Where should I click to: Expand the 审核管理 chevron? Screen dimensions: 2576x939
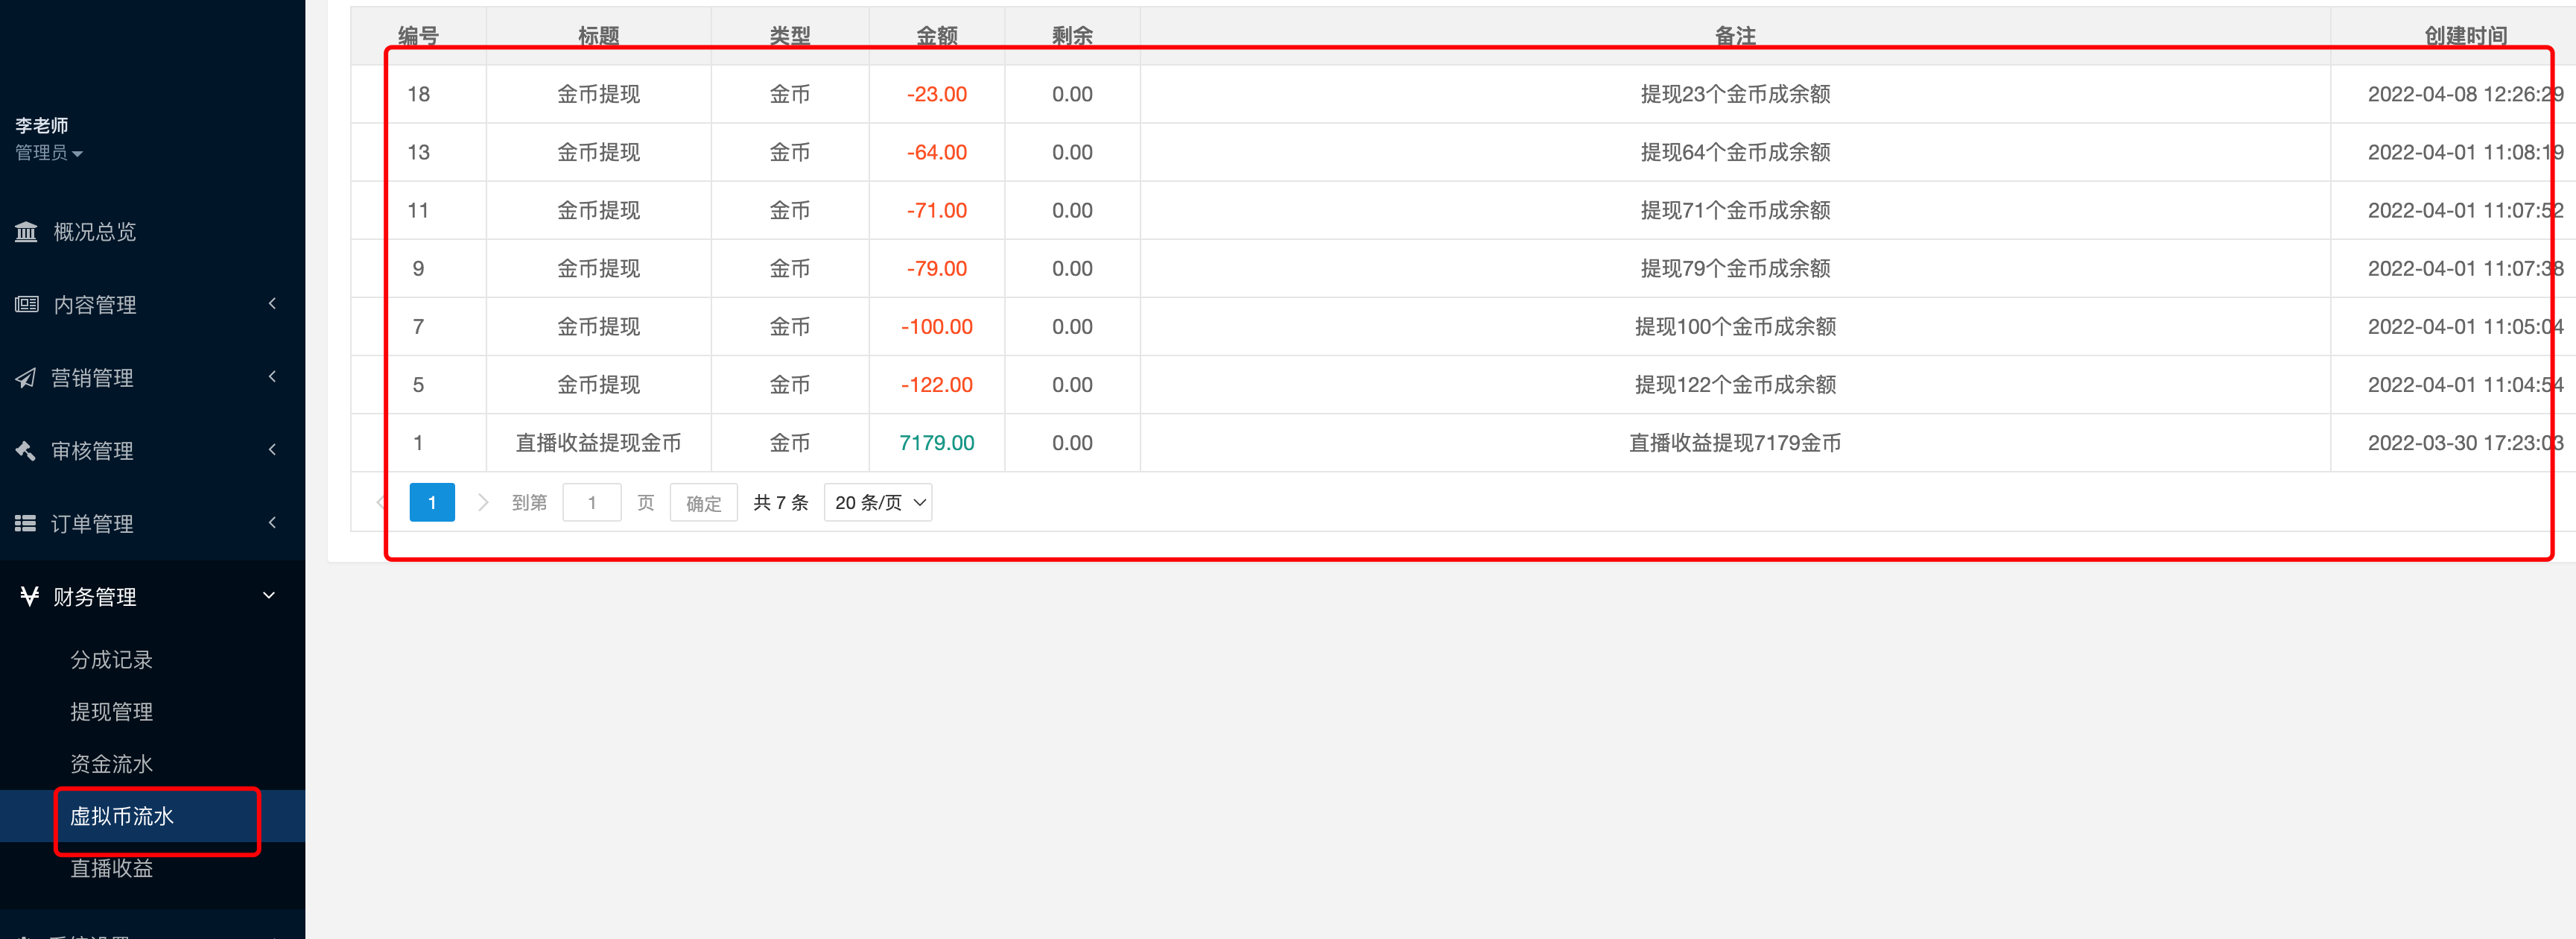(x=272, y=449)
